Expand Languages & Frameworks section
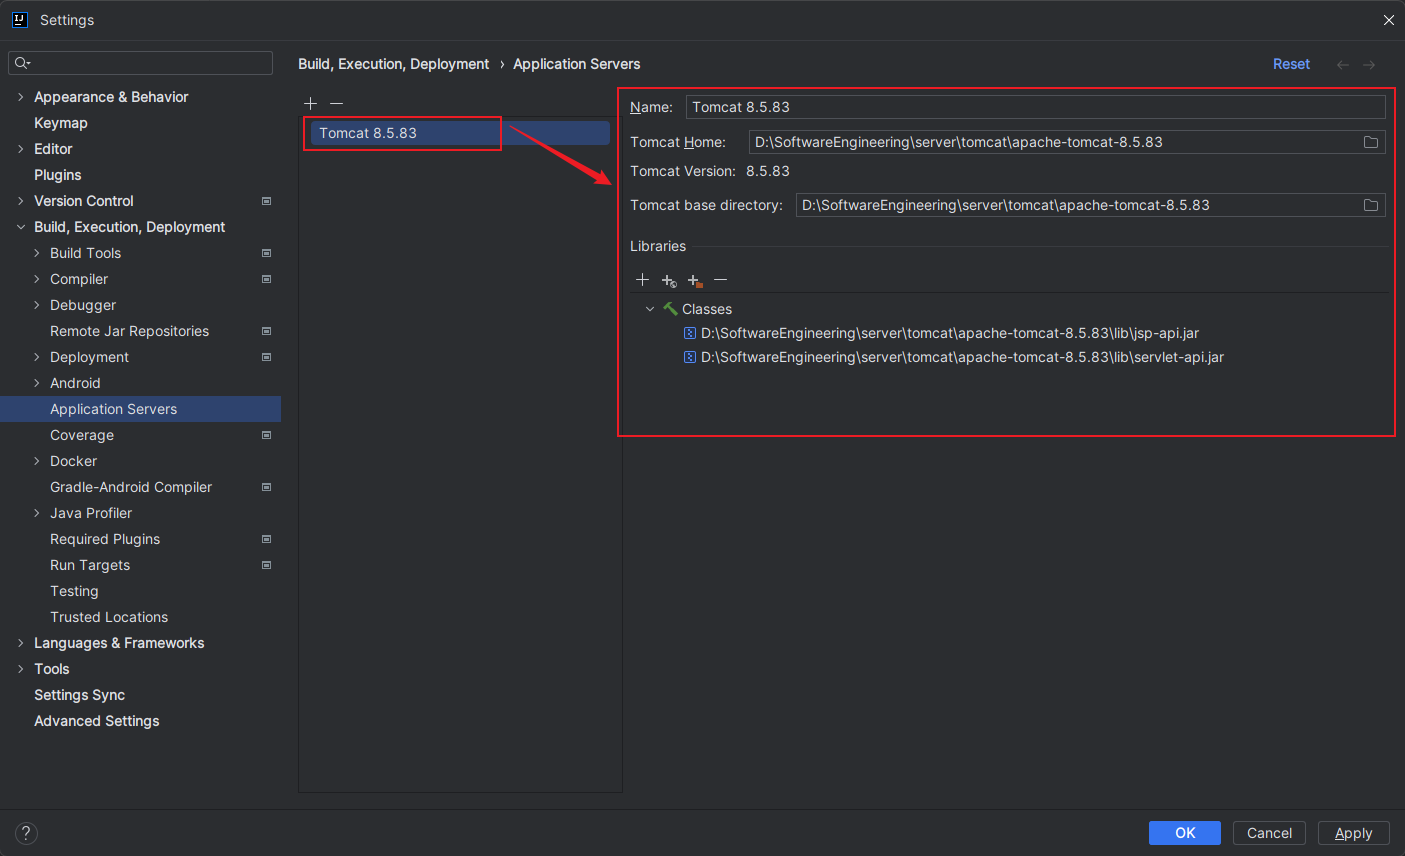The width and height of the screenshot is (1405, 856). pos(20,643)
